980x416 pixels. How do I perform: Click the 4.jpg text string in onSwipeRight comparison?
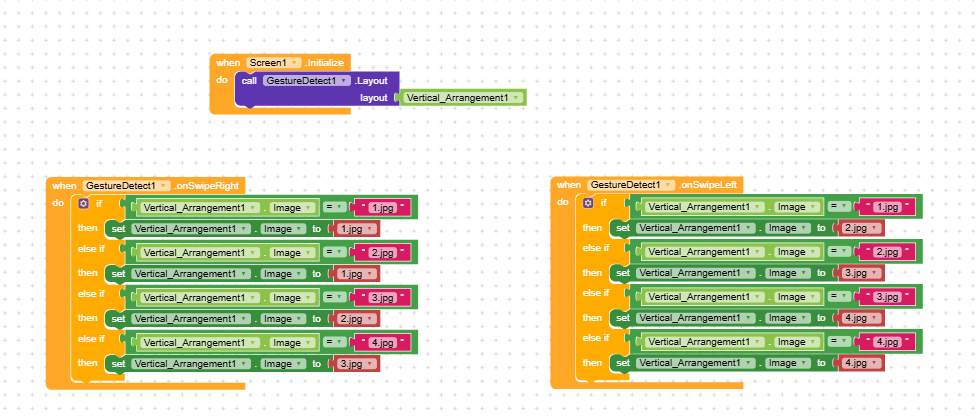[x=382, y=343]
